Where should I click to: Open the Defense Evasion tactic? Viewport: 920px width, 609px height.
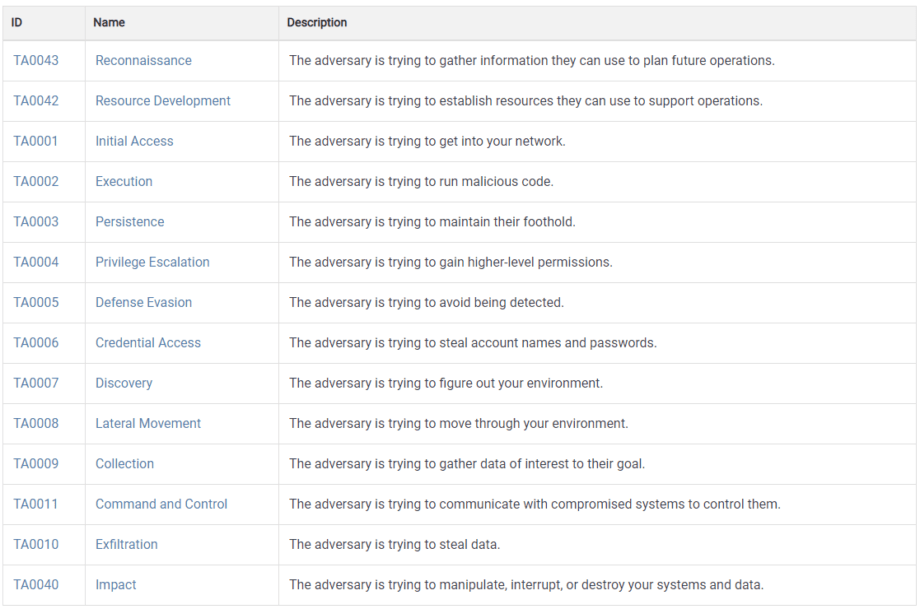143,302
